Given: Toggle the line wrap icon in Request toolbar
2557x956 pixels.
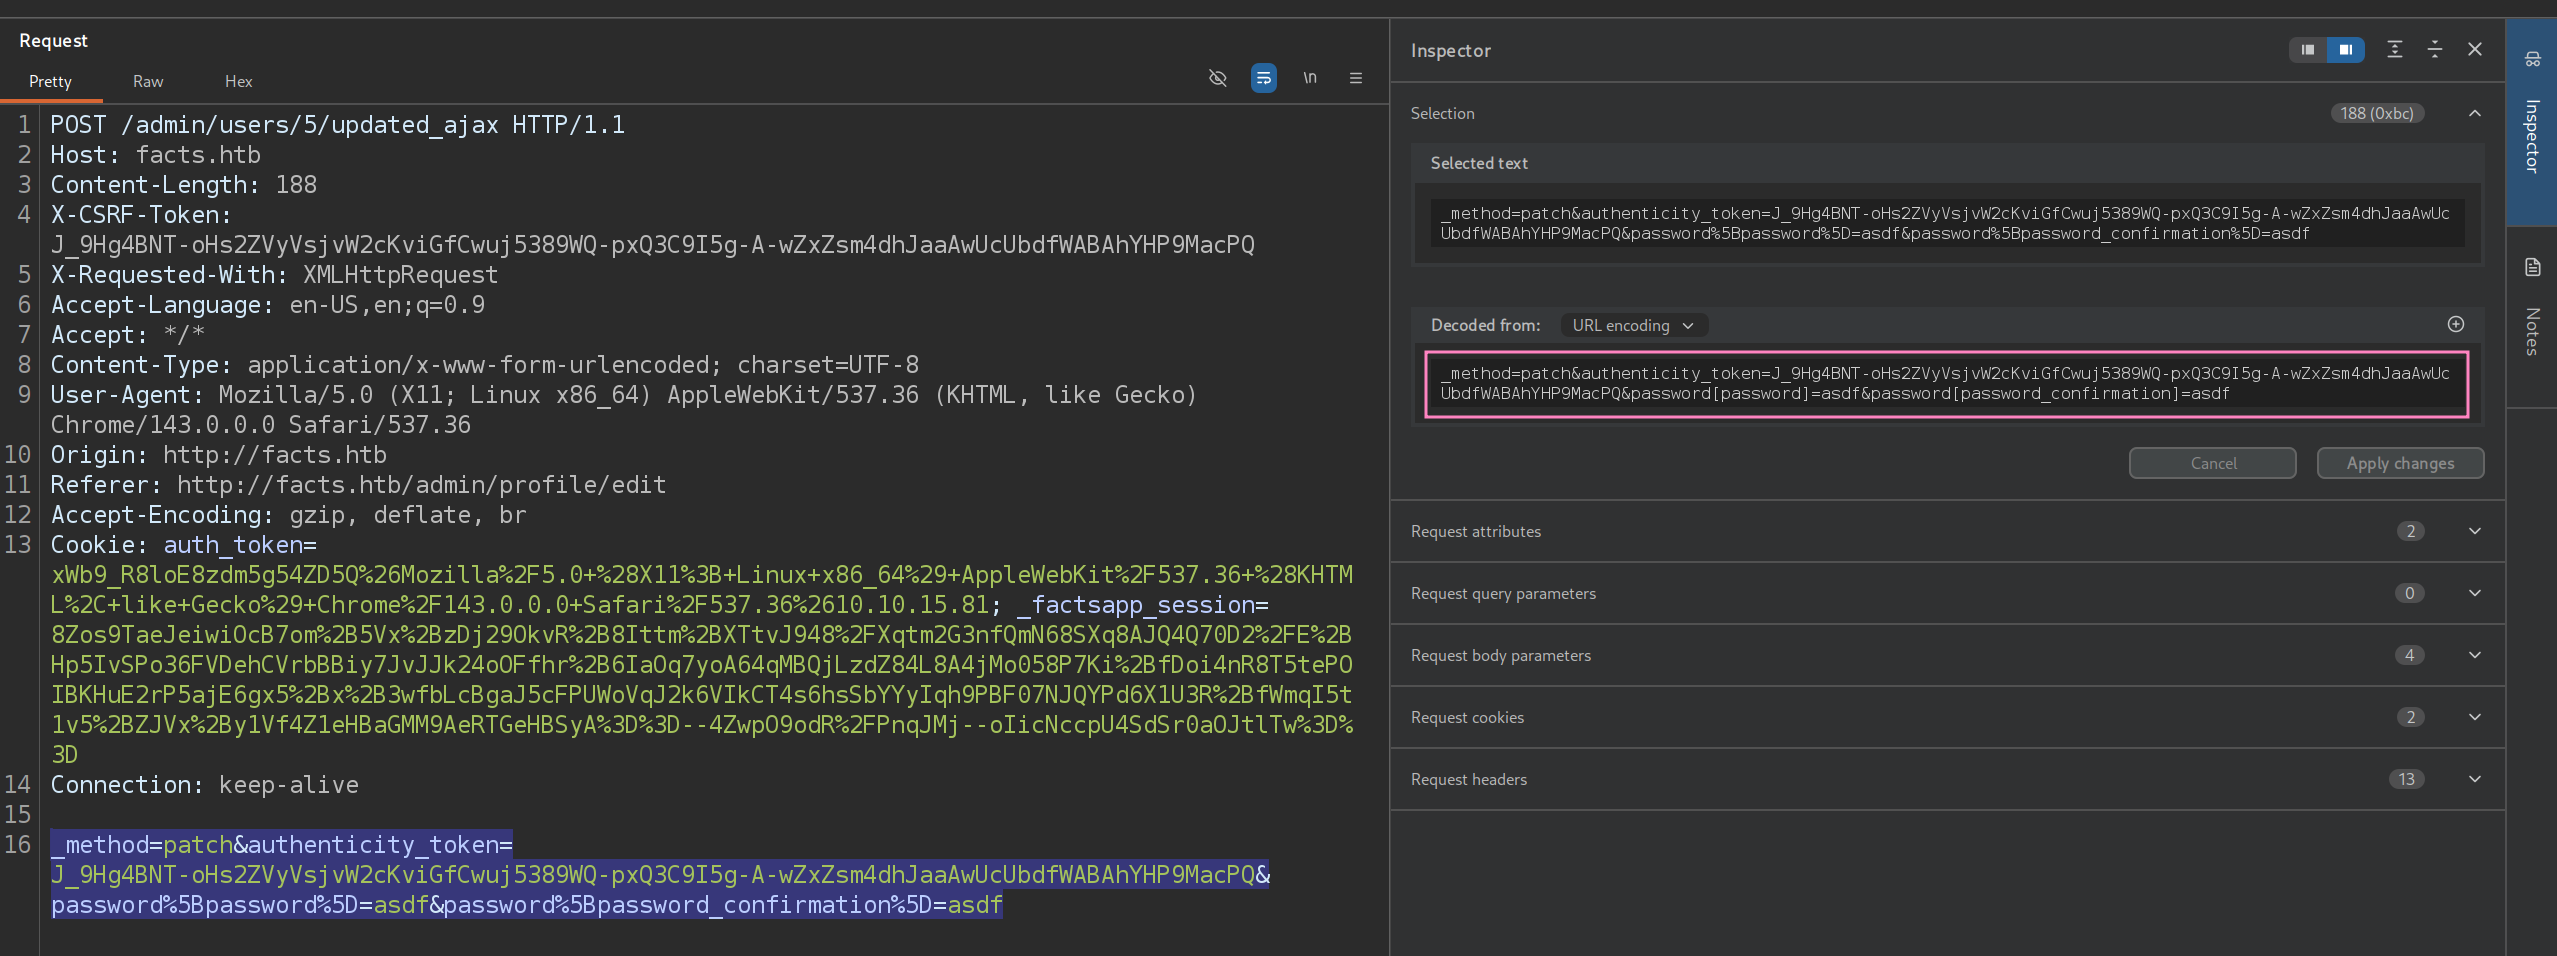Looking at the screenshot, I should click(1263, 78).
